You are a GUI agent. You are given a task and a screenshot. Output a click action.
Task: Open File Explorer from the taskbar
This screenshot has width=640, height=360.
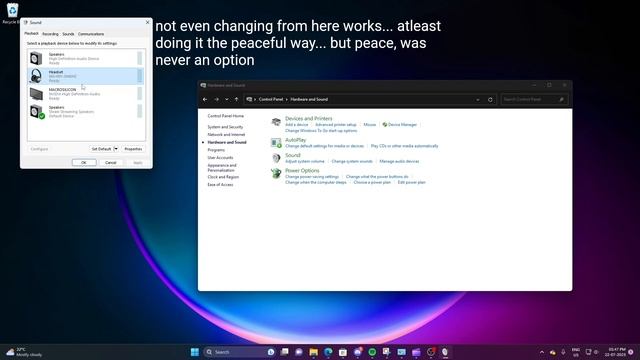313,352
